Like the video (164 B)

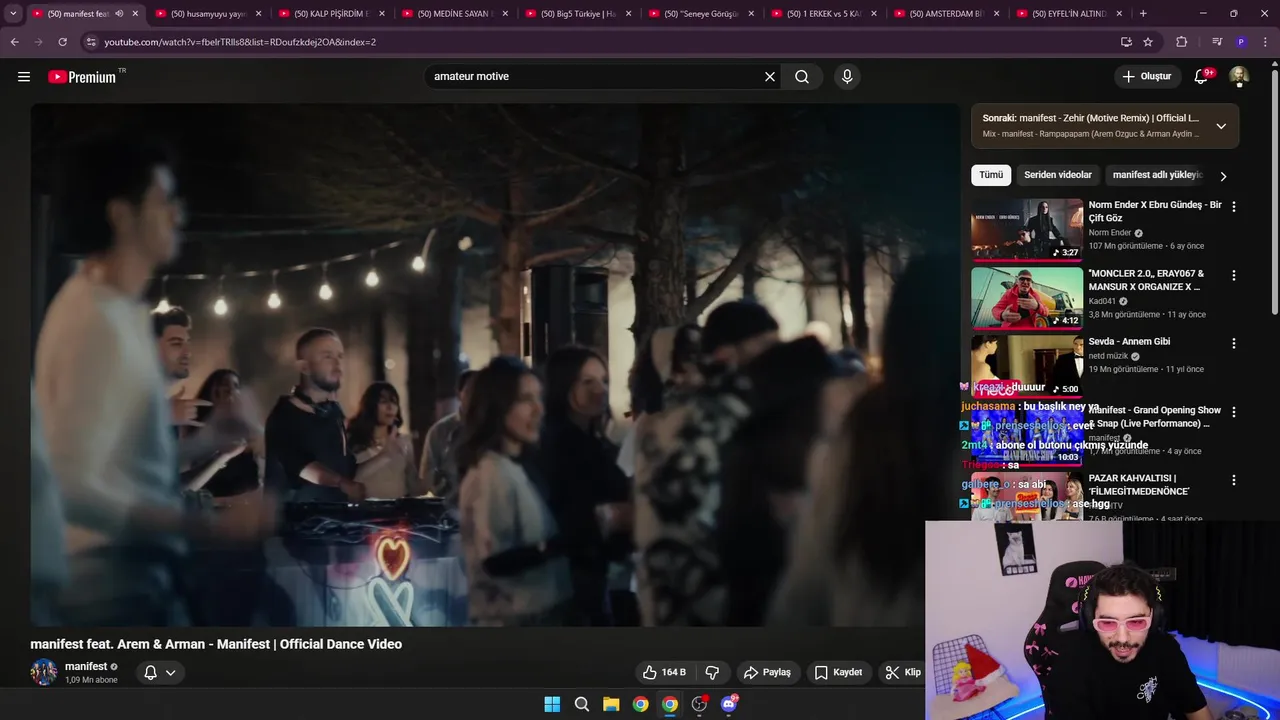664,672
